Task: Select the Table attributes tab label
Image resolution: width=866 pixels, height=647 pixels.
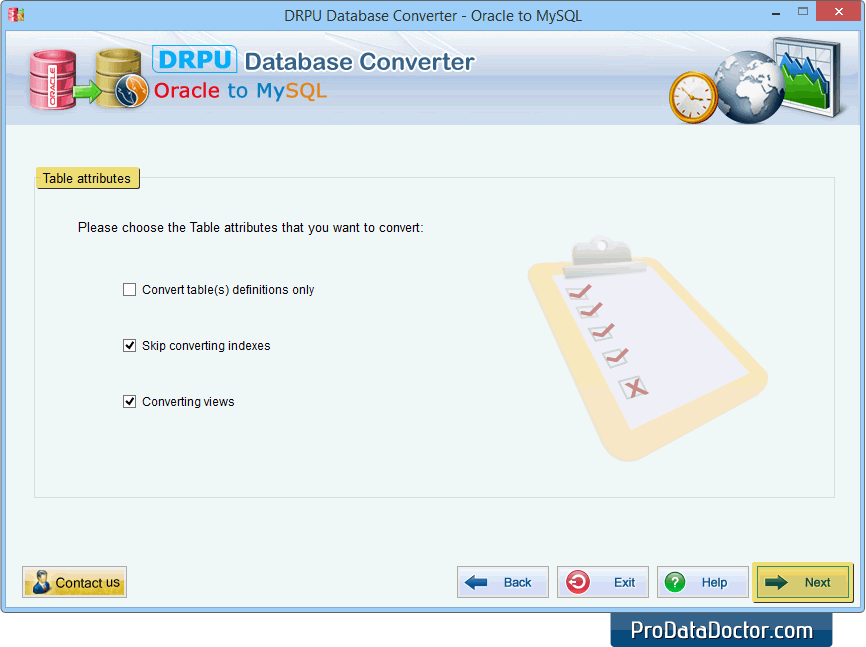Action: point(87,178)
